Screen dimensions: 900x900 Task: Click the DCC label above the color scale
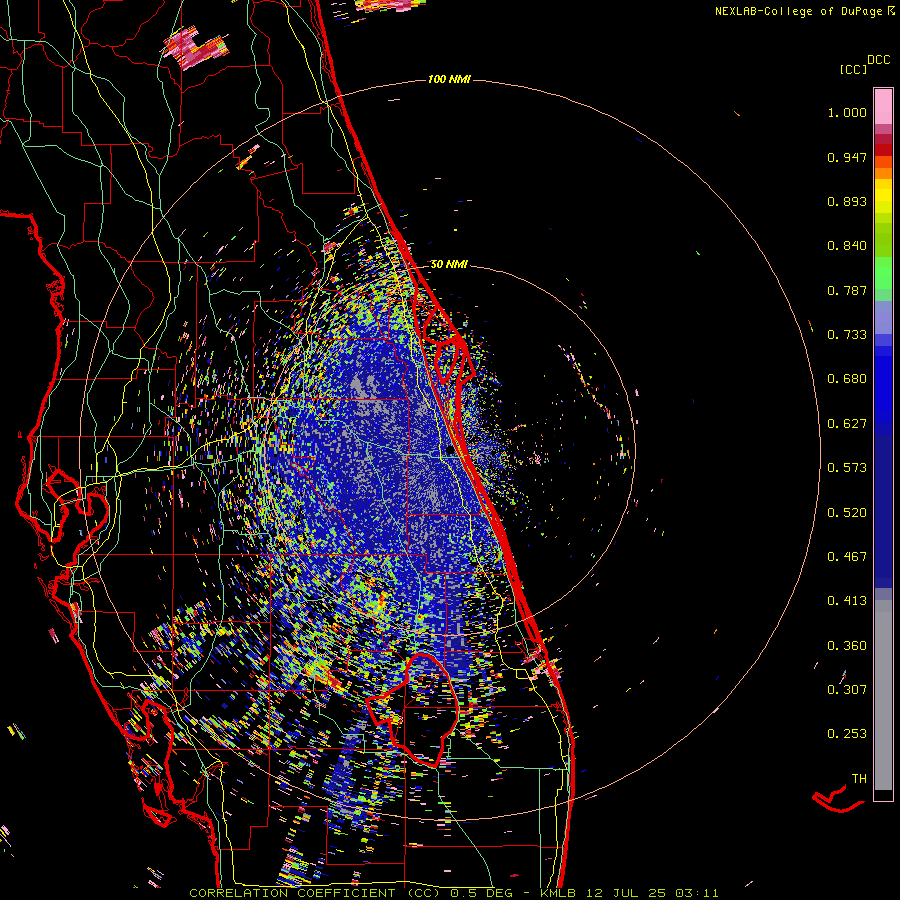(x=878, y=60)
